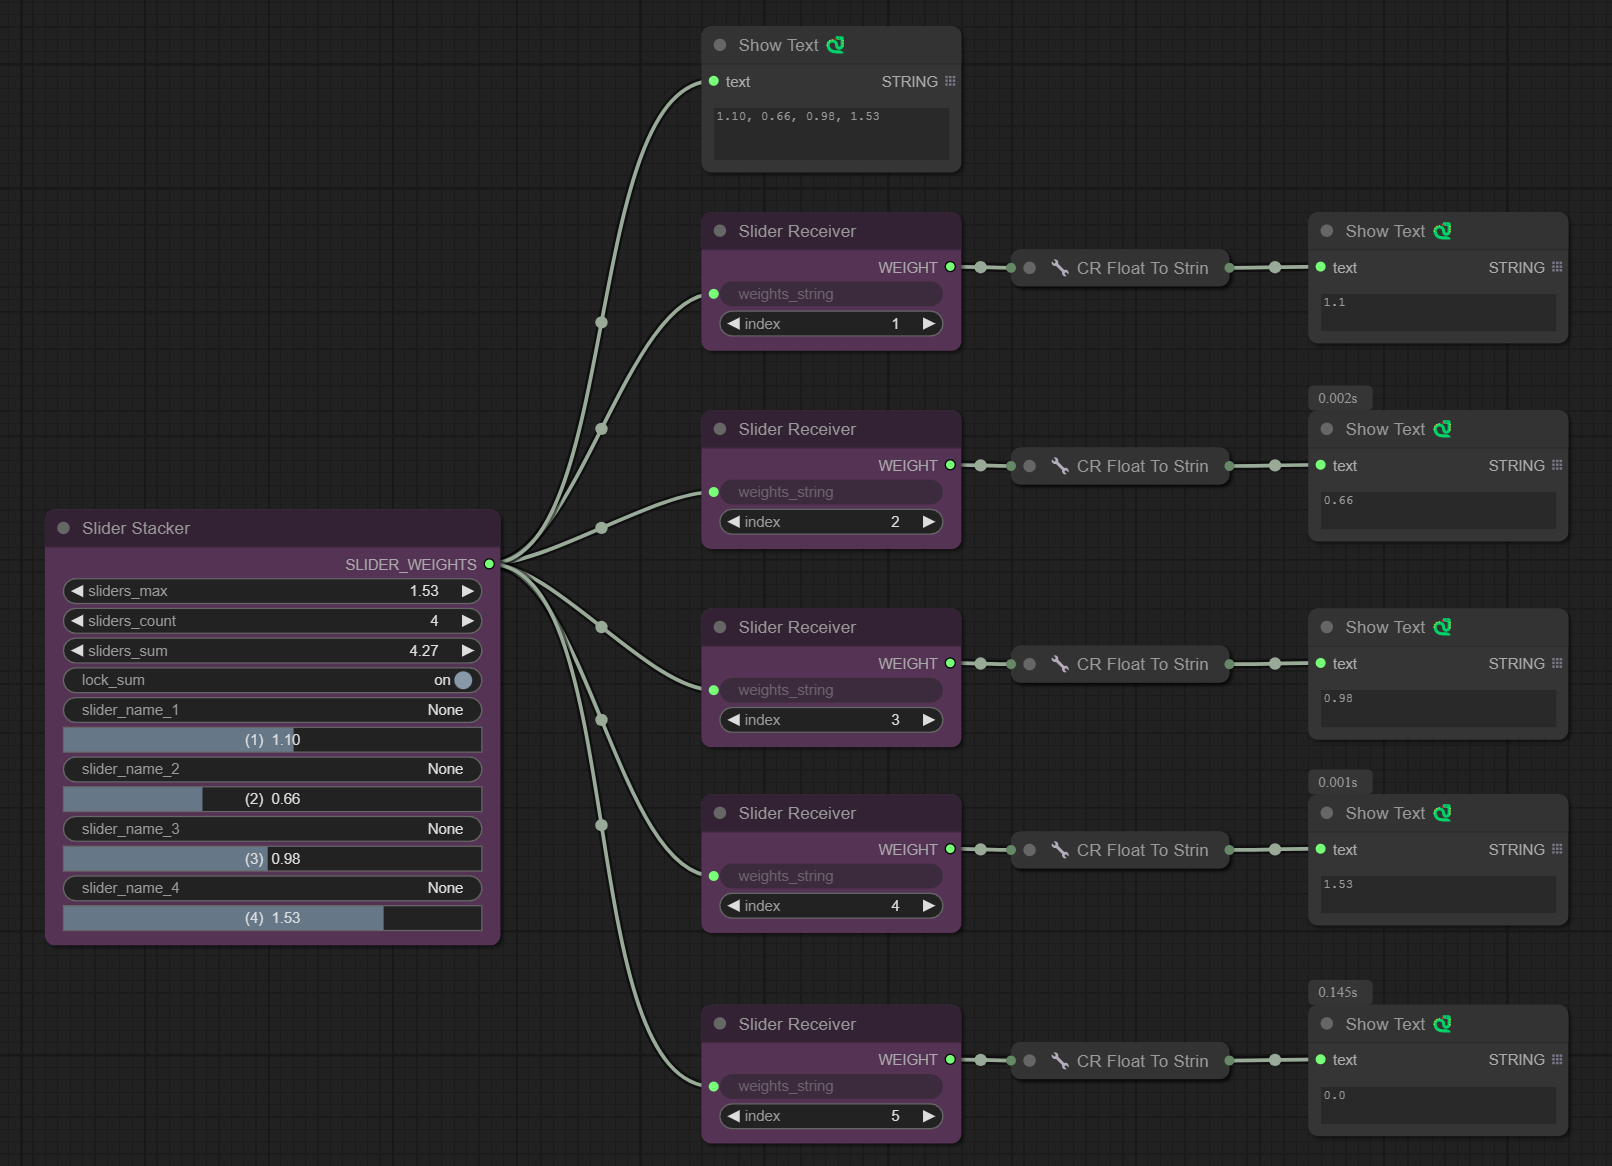1612x1166 pixels.
Task: Click the slider_name_1 field
Action: click(272, 710)
